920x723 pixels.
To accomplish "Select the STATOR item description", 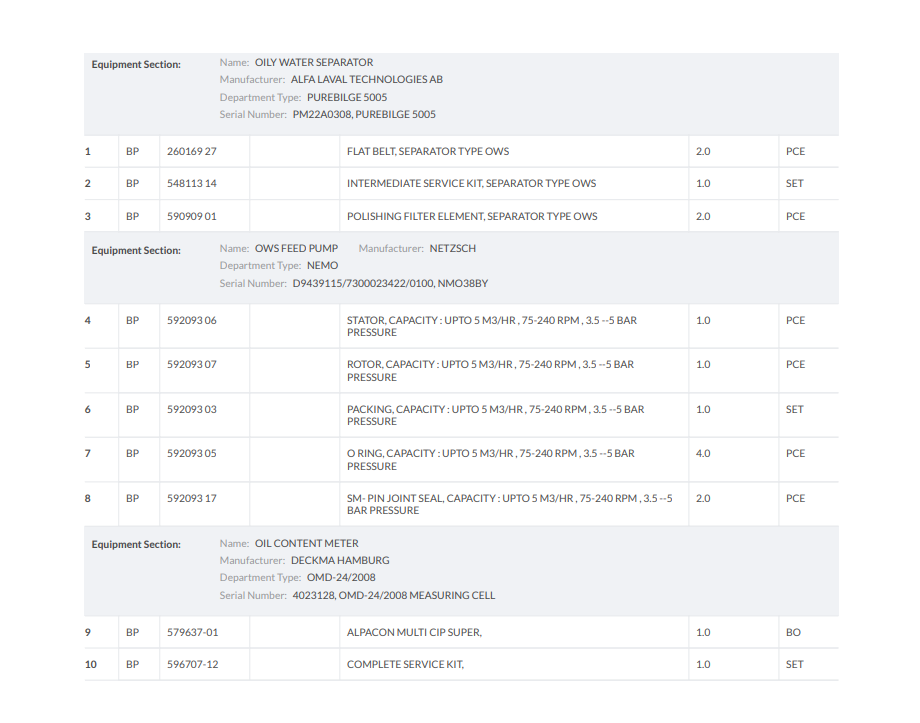I will click(491, 327).
